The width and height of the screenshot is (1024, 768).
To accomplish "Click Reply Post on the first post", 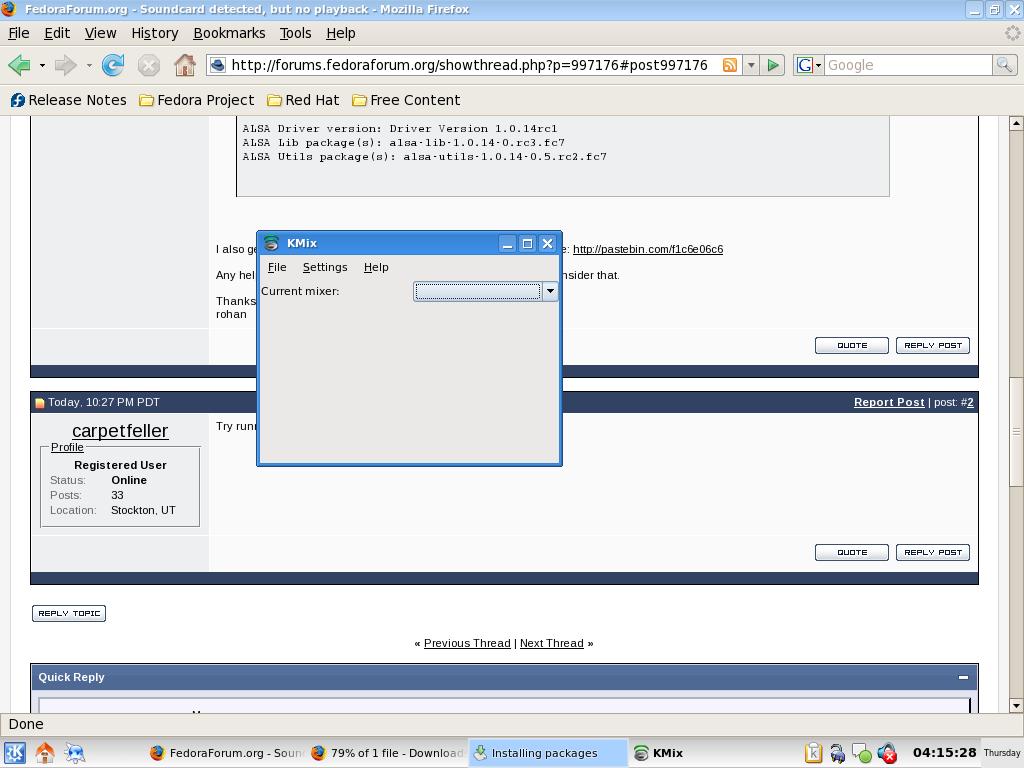I will click(x=933, y=345).
